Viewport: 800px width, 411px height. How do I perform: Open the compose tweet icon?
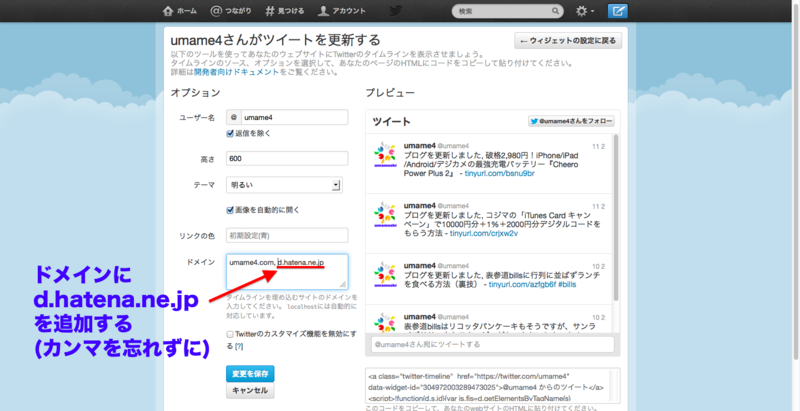[617, 11]
